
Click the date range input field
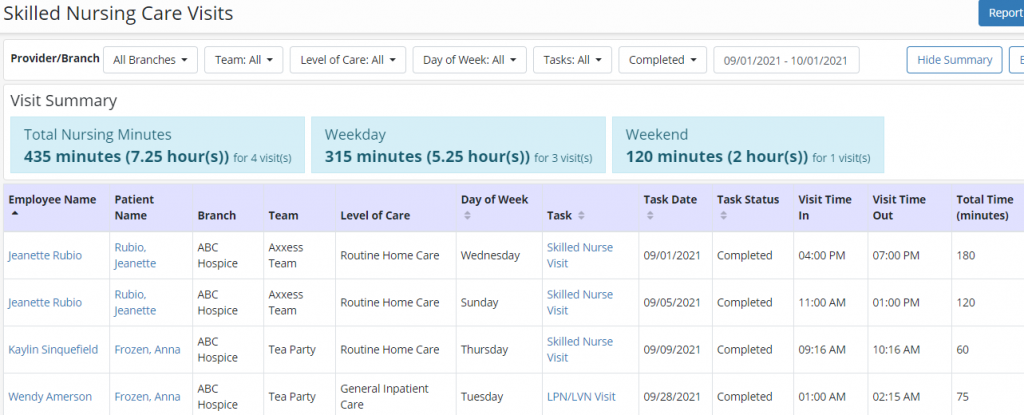785,60
